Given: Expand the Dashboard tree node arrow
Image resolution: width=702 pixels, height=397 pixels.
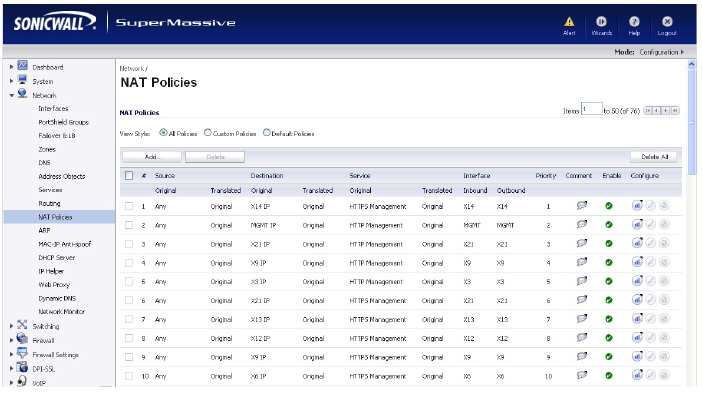Looking at the screenshot, I should (x=12, y=67).
